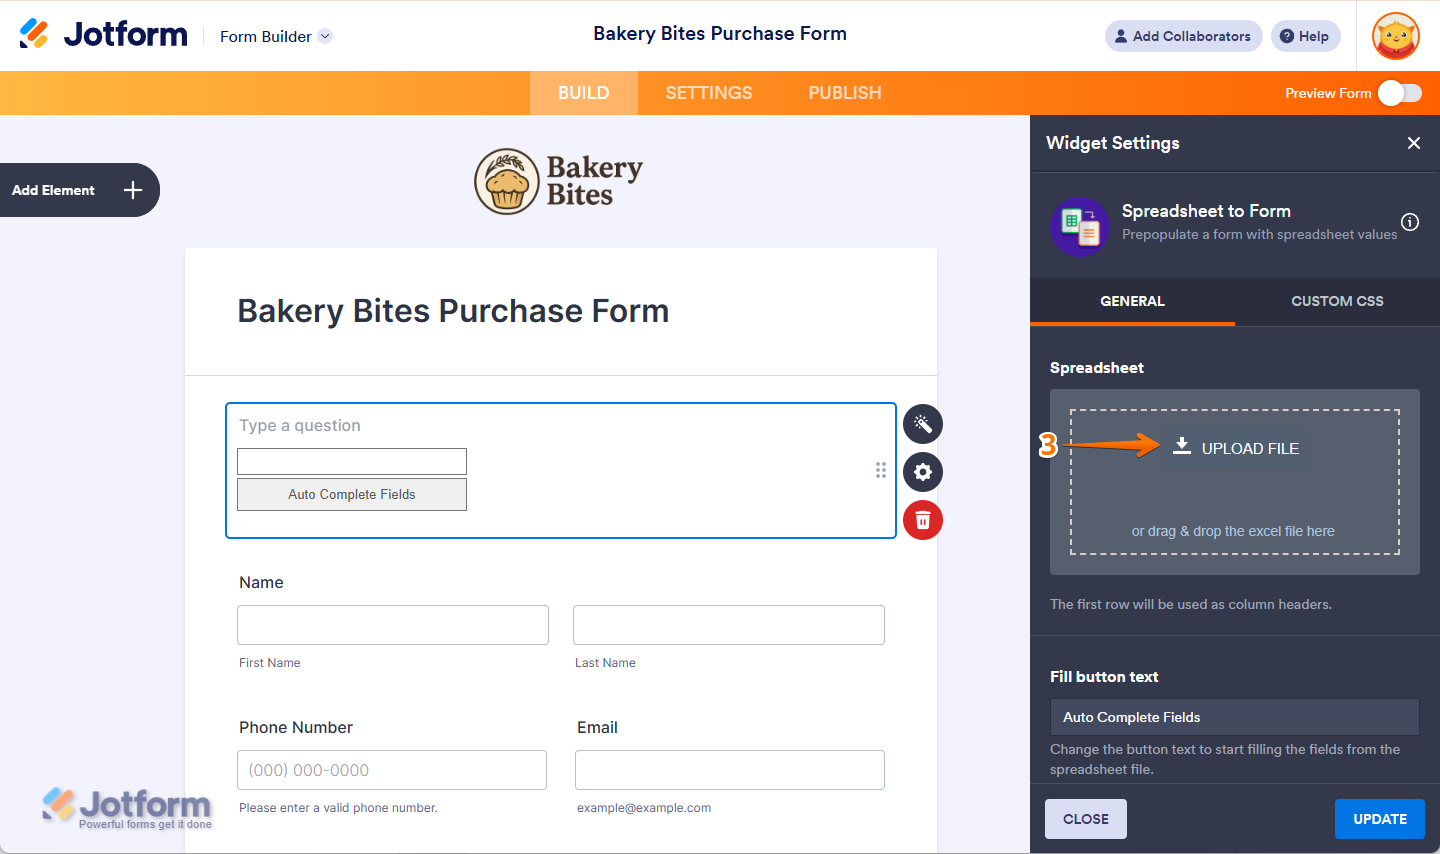Click the UPLOAD FILE button

[x=1236, y=448]
